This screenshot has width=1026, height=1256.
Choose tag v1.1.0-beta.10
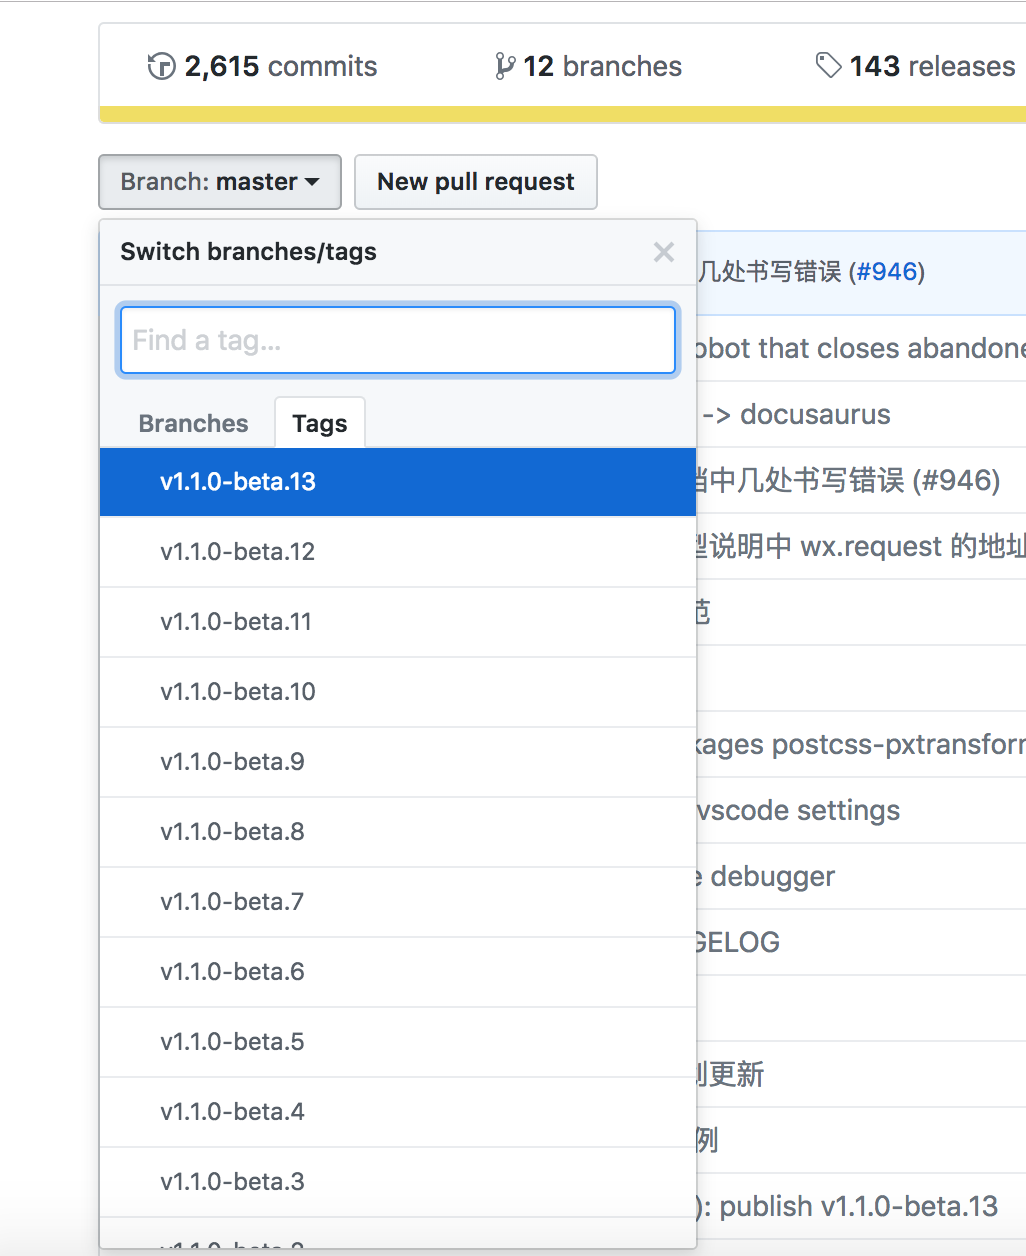point(398,692)
